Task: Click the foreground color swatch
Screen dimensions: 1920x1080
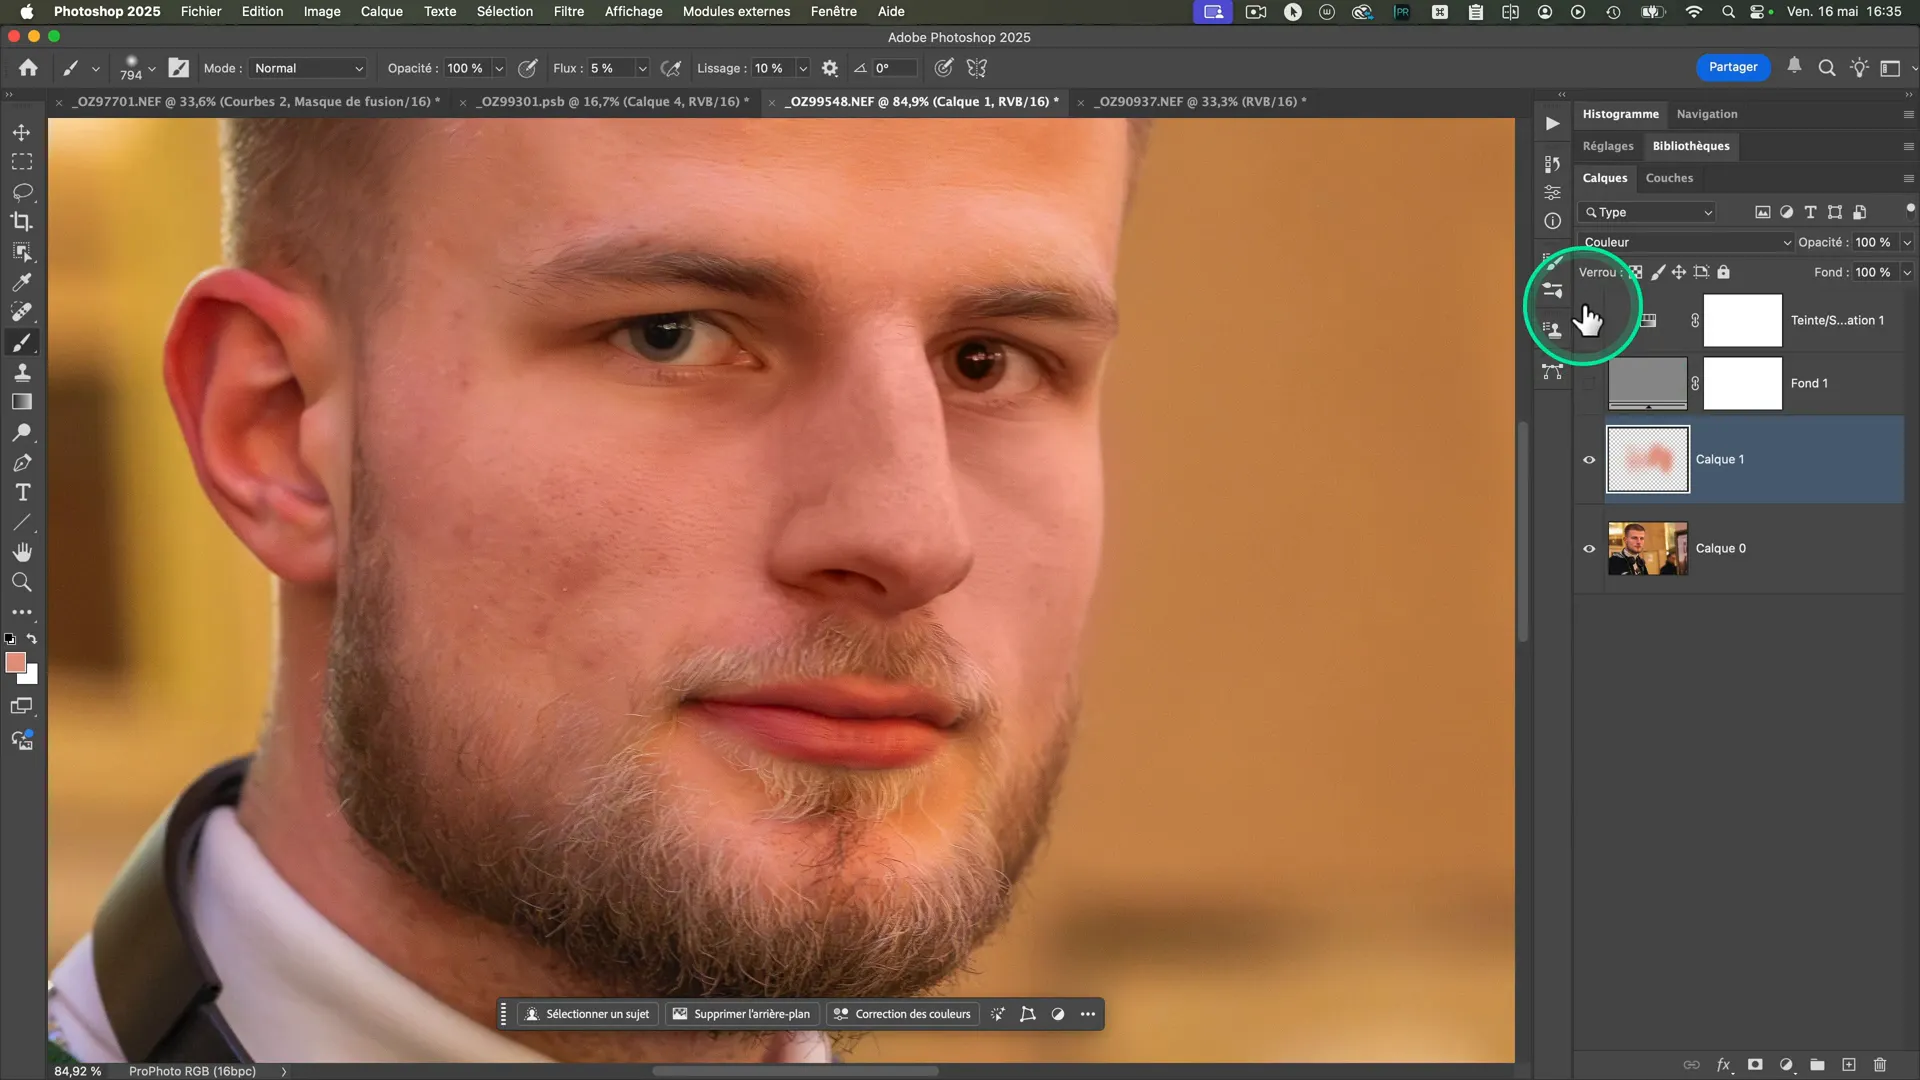Action: (x=14, y=662)
